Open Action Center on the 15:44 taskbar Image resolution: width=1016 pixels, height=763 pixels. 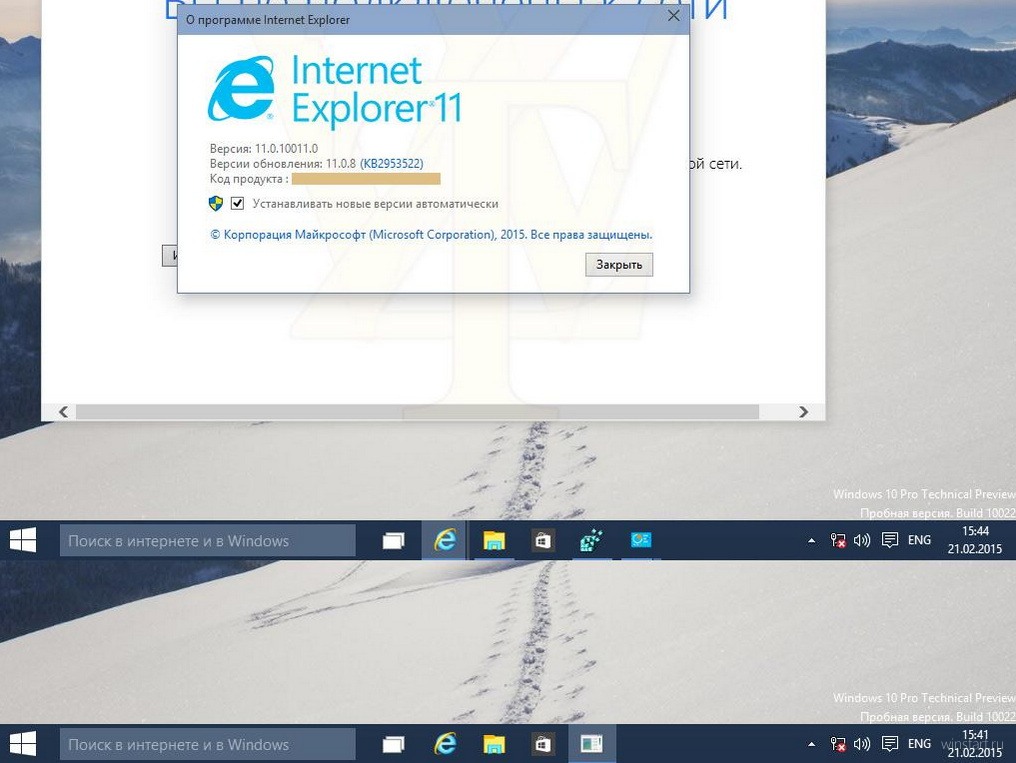coord(890,540)
